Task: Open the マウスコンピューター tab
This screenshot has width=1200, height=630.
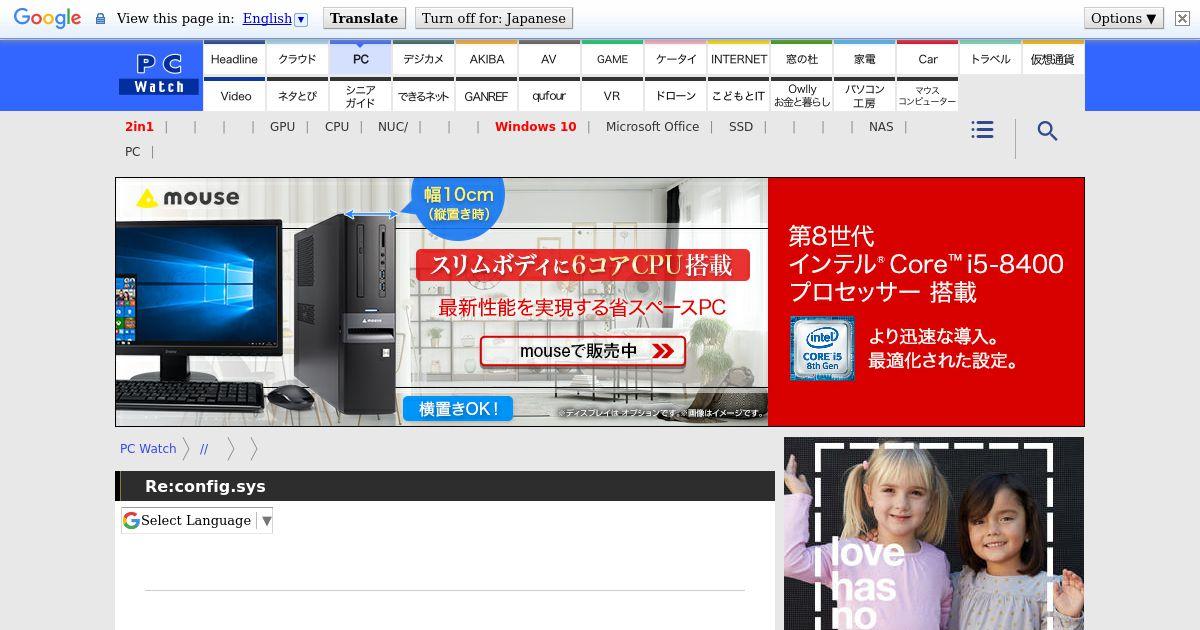Action: (x=928, y=95)
